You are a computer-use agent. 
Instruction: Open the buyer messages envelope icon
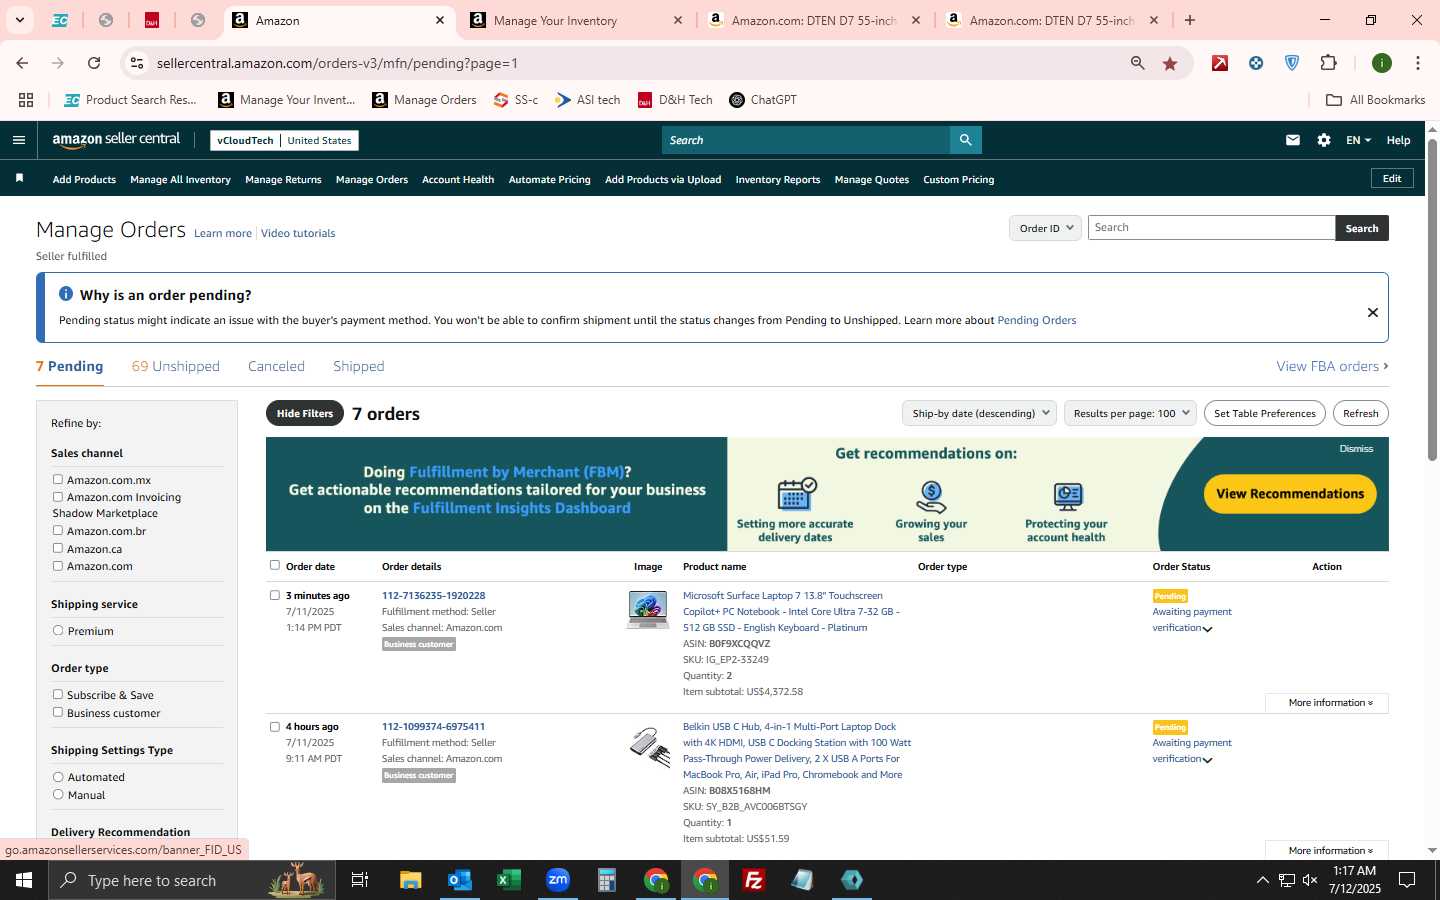(1293, 140)
